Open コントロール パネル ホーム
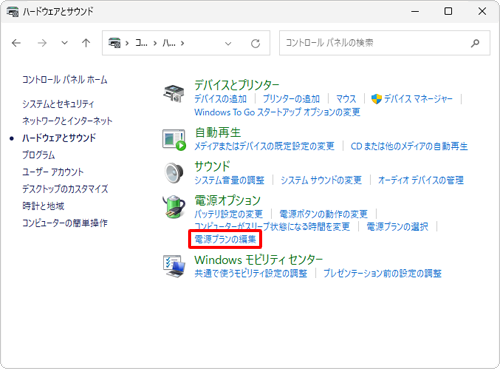 (65, 80)
